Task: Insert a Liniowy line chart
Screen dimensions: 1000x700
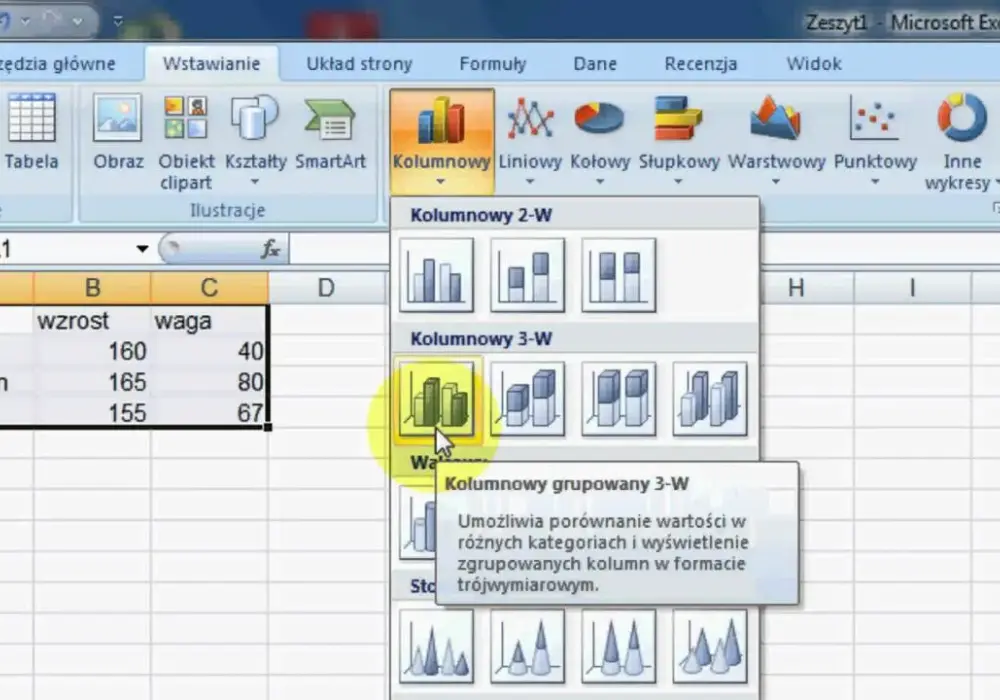Action: (530, 140)
